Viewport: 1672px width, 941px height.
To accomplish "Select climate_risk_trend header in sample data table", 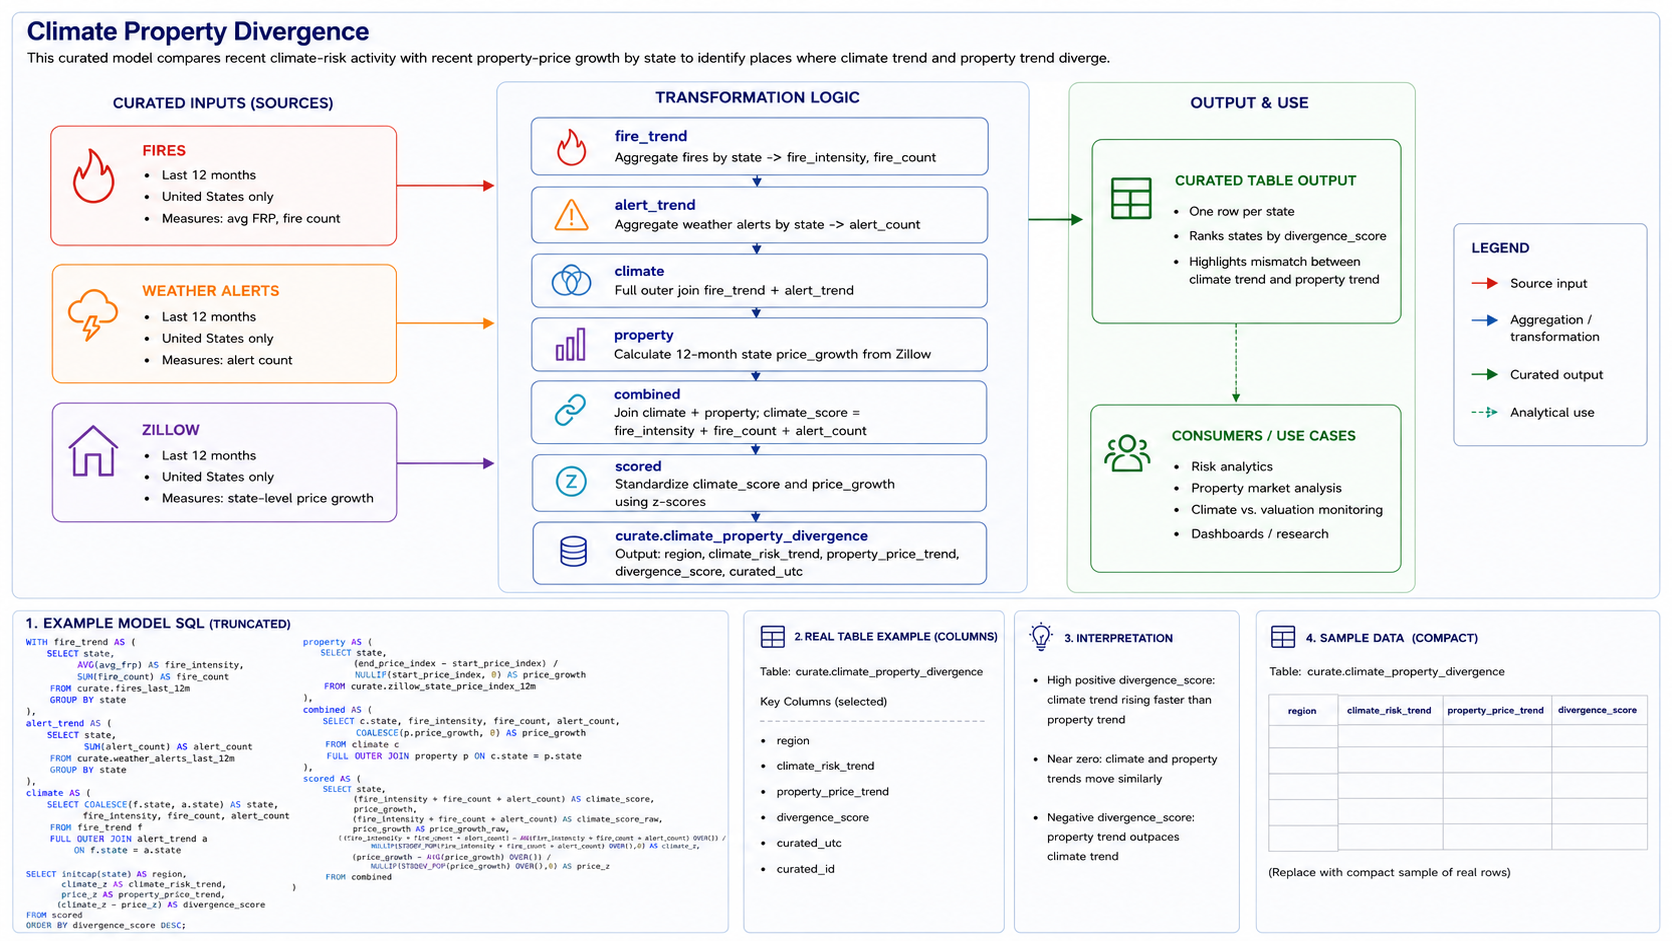I will pyautogui.click(x=1389, y=711).
